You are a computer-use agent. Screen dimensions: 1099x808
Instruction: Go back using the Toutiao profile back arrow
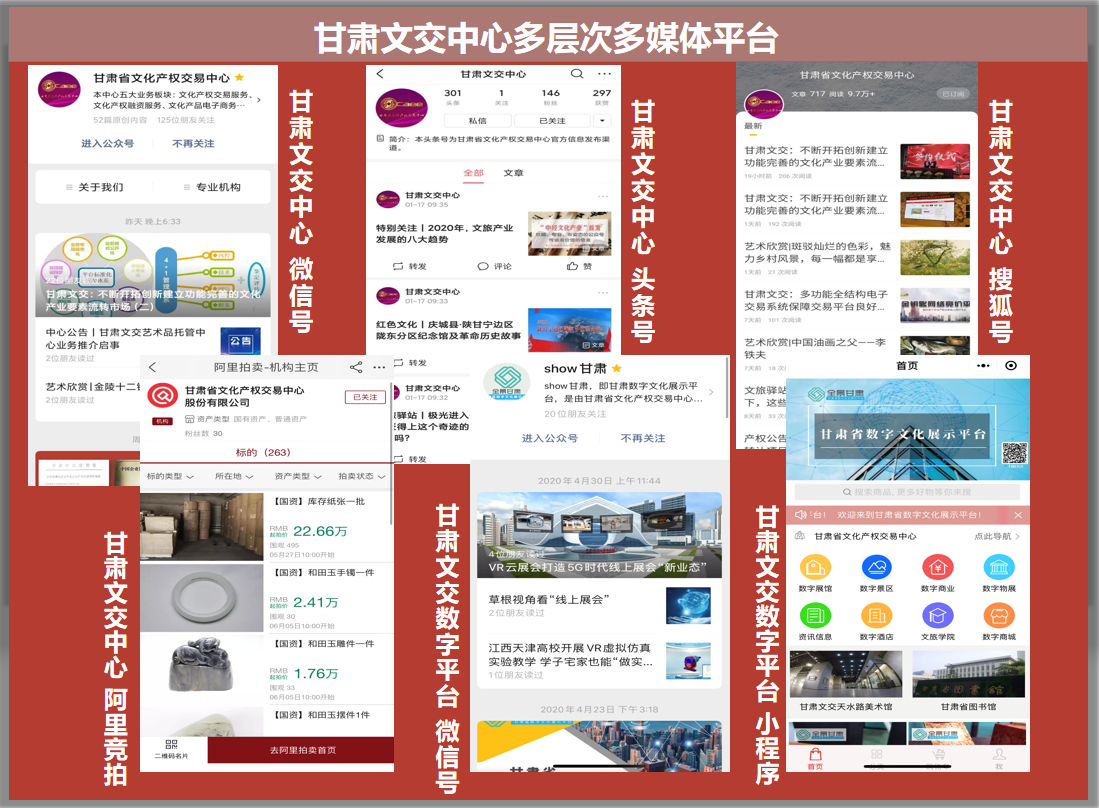click(380, 74)
